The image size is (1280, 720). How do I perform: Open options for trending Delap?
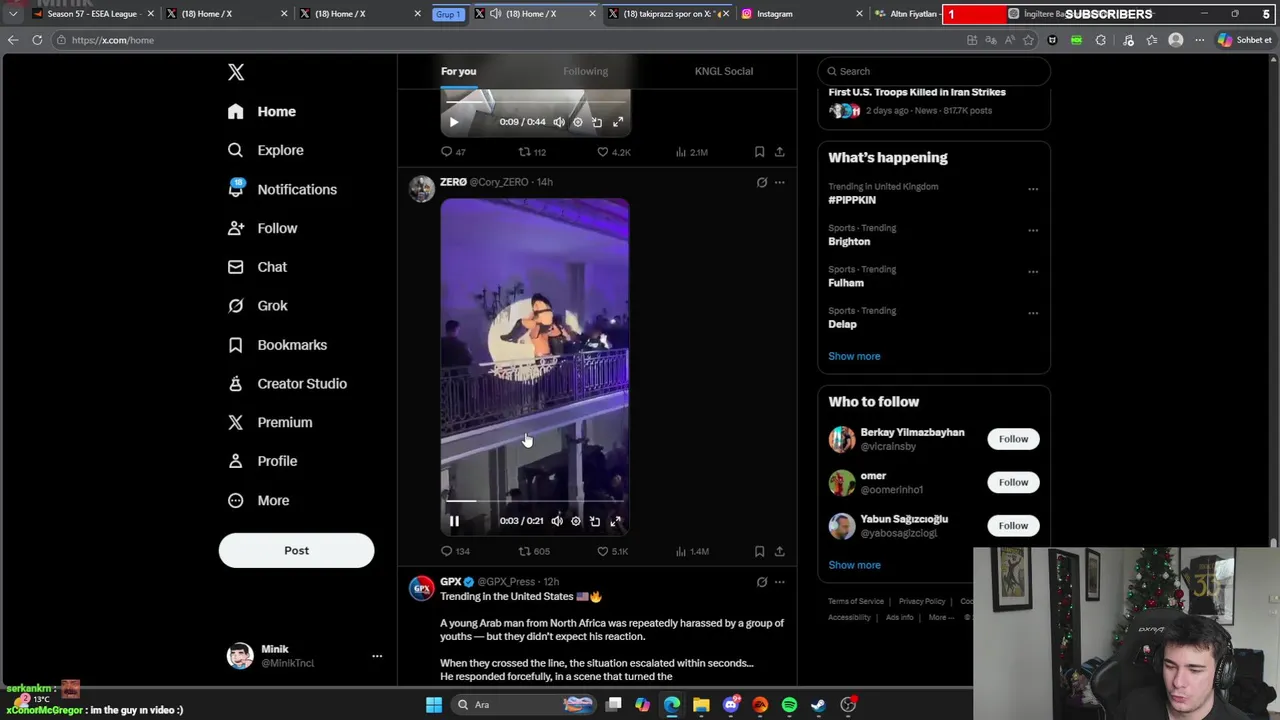tap(1033, 313)
